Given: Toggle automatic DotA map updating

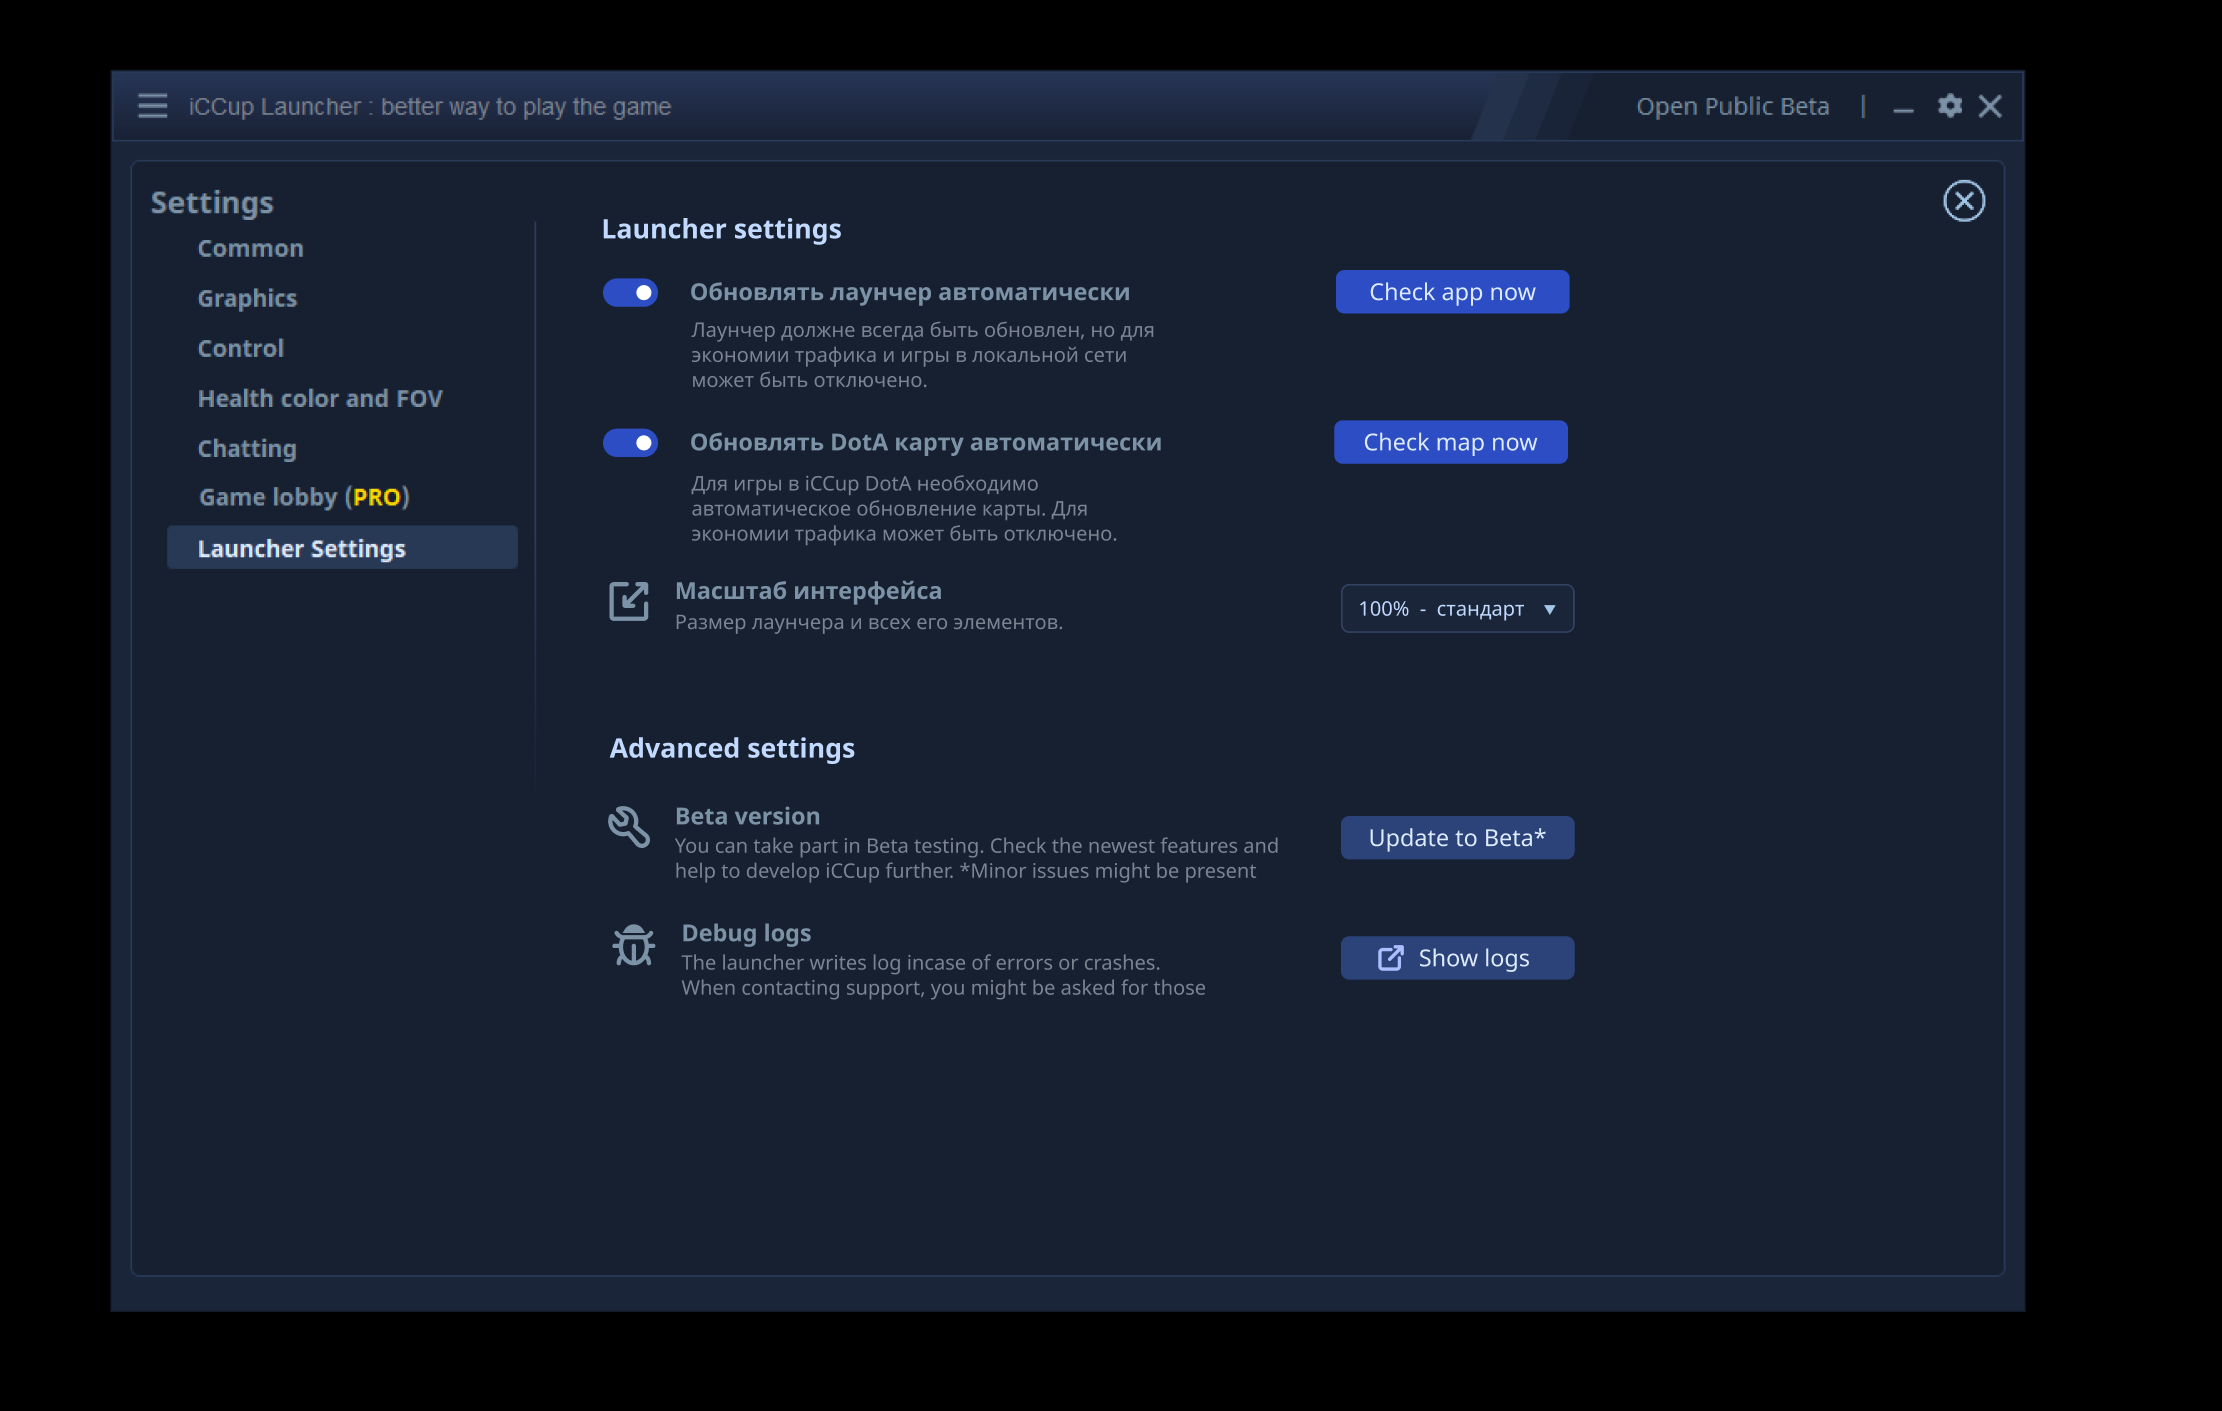Looking at the screenshot, I should click(630, 443).
